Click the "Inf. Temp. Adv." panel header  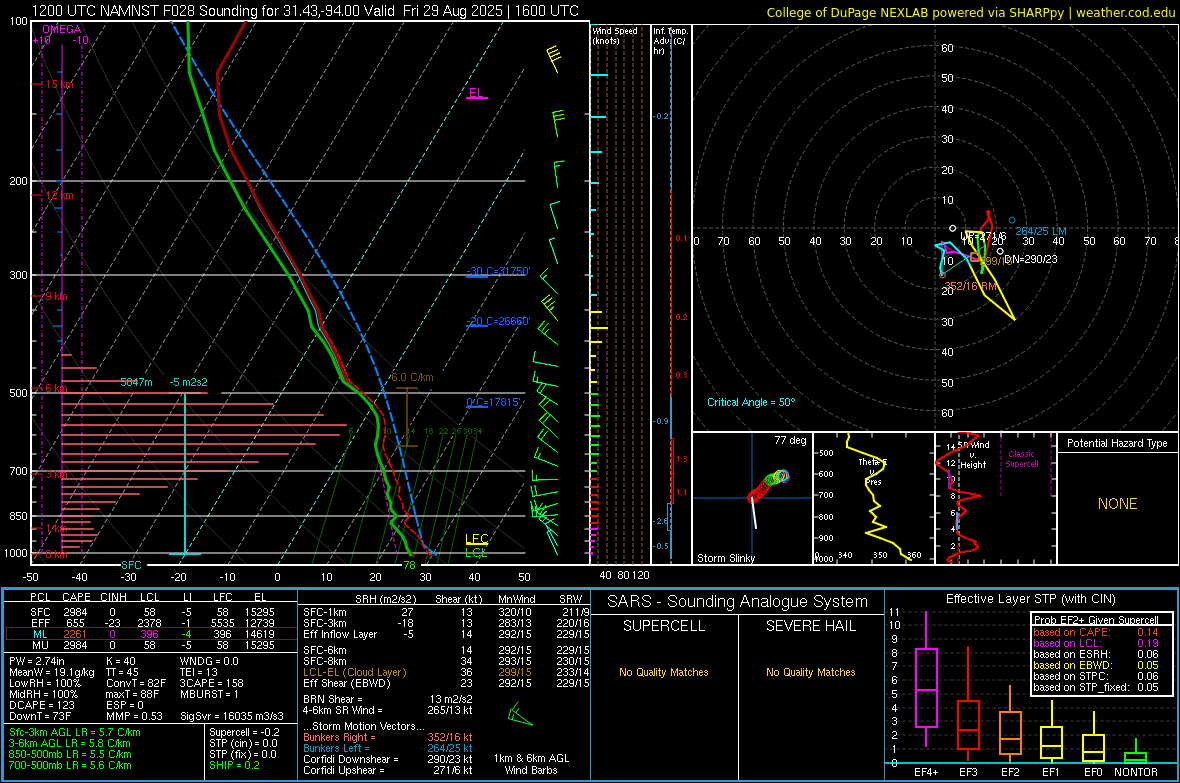point(670,41)
